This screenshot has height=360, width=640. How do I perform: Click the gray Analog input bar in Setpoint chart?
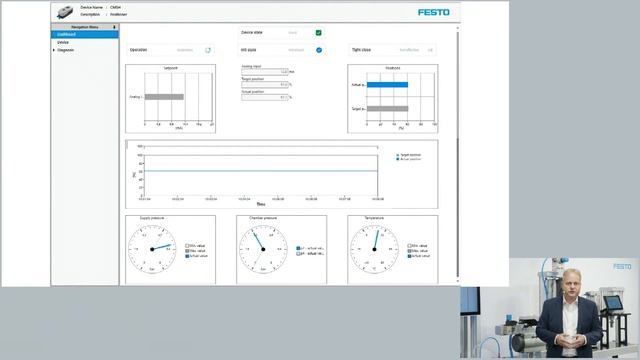[x=164, y=97]
